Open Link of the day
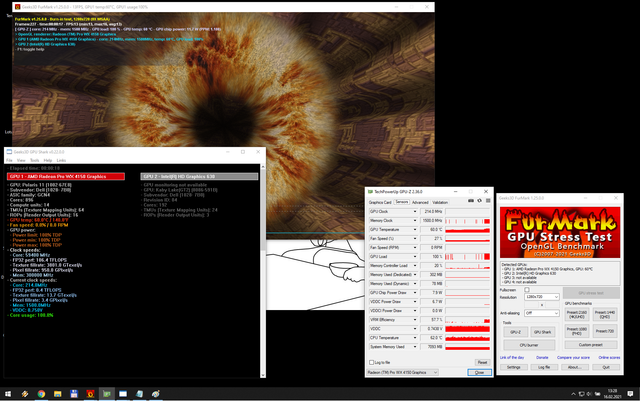Image resolution: width=640 pixels, height=401 pixels. pos(512,358)
